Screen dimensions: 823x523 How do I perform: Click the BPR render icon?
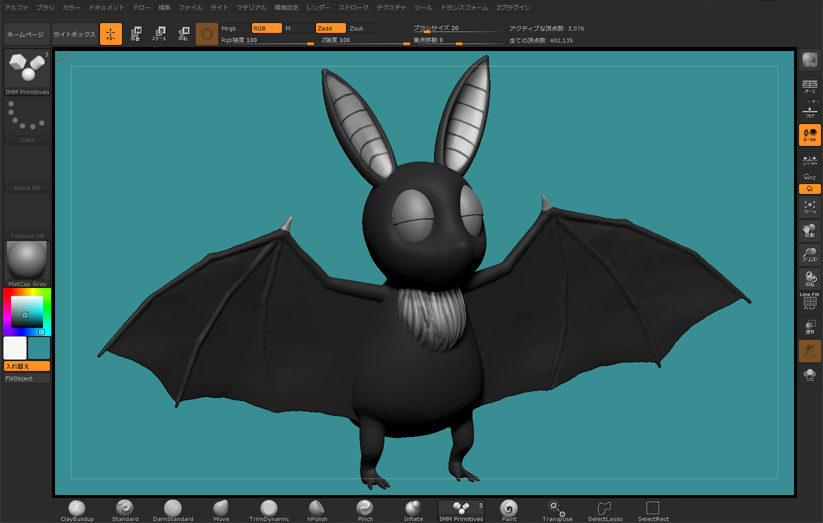click(809, 60)
